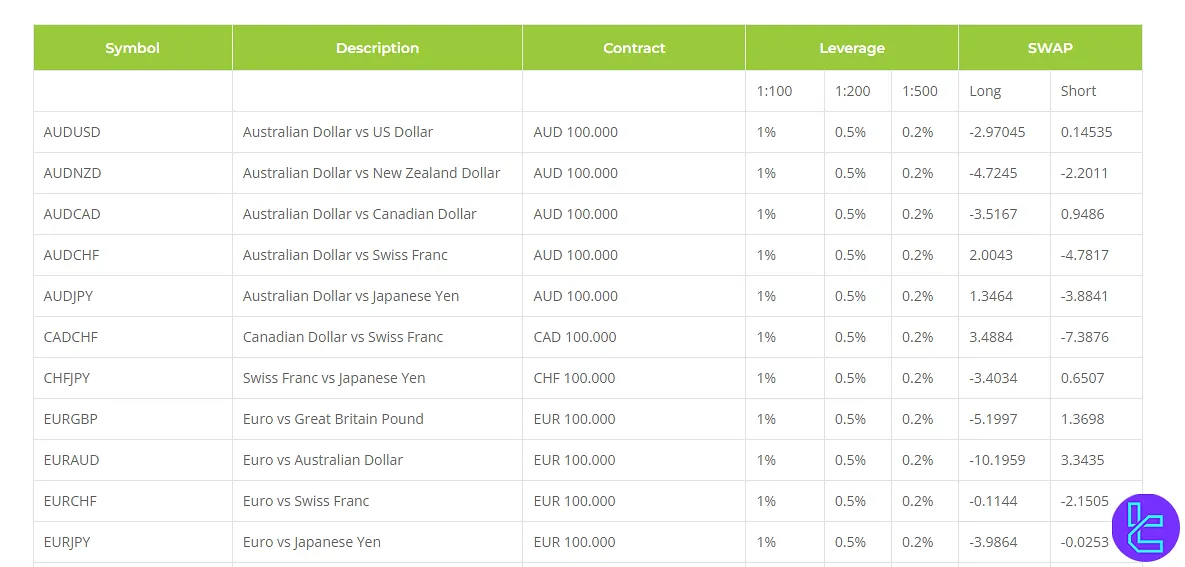Click the EURGBP symbol cell
The height and width of the screenshot is (567, 1185).
(73, 419)
